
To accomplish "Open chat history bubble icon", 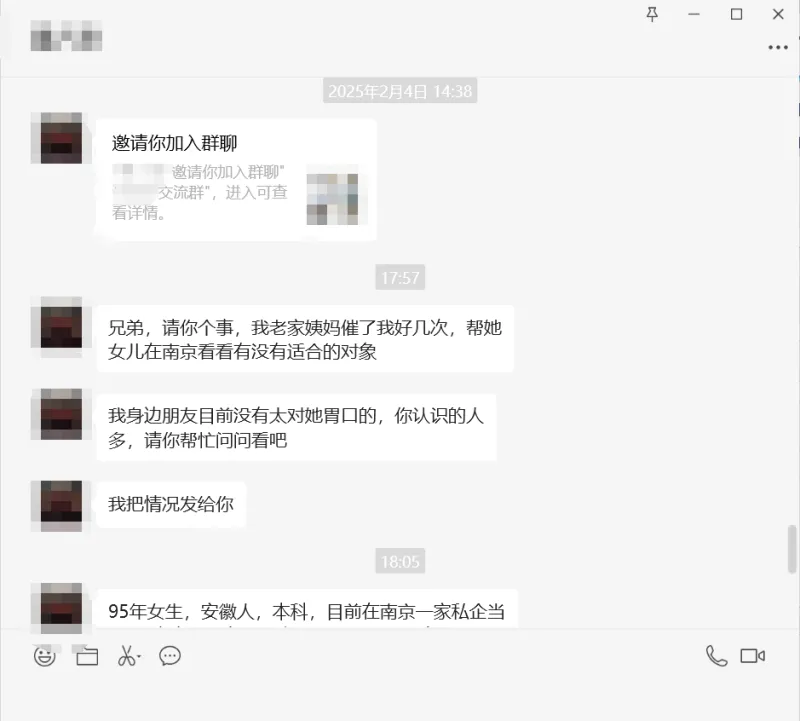I will (x=170, y=656).
